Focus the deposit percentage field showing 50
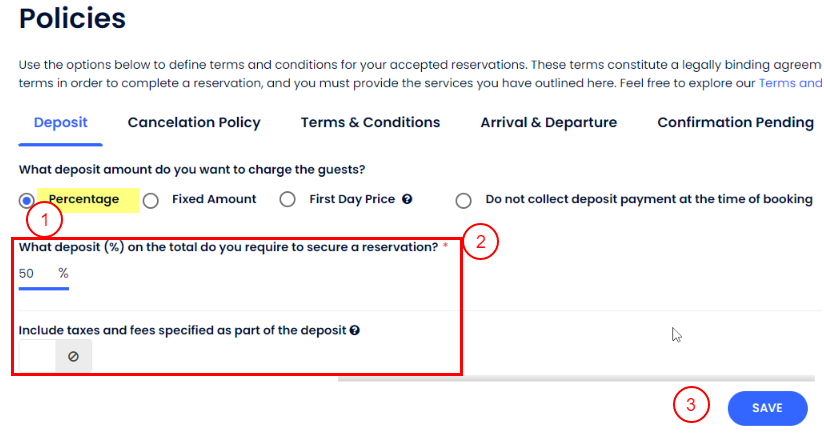 (32, 273)
